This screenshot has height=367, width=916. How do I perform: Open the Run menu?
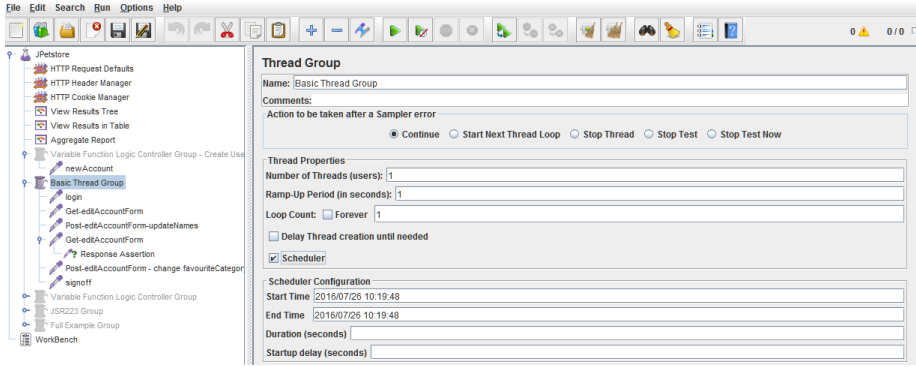[102, 8]
